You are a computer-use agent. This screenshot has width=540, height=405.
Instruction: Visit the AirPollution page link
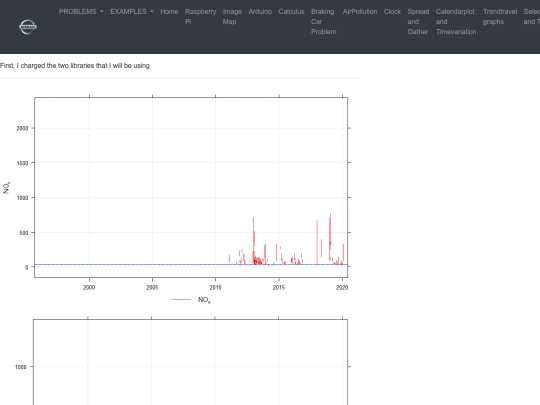[x=360, y=12]
